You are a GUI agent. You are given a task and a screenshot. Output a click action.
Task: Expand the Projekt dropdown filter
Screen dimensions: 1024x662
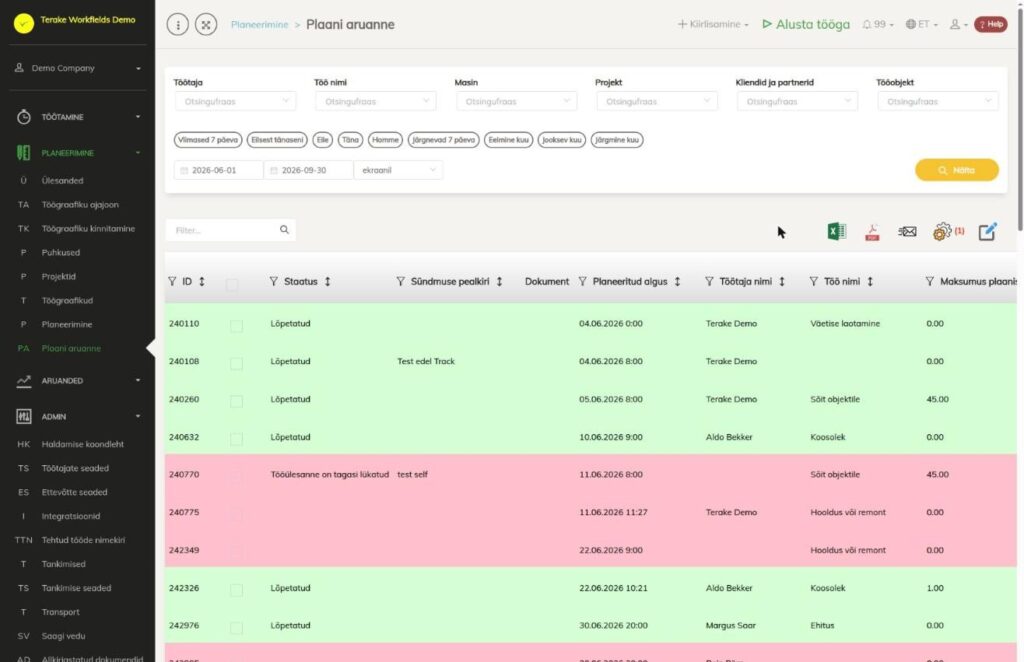click(657, 101)
